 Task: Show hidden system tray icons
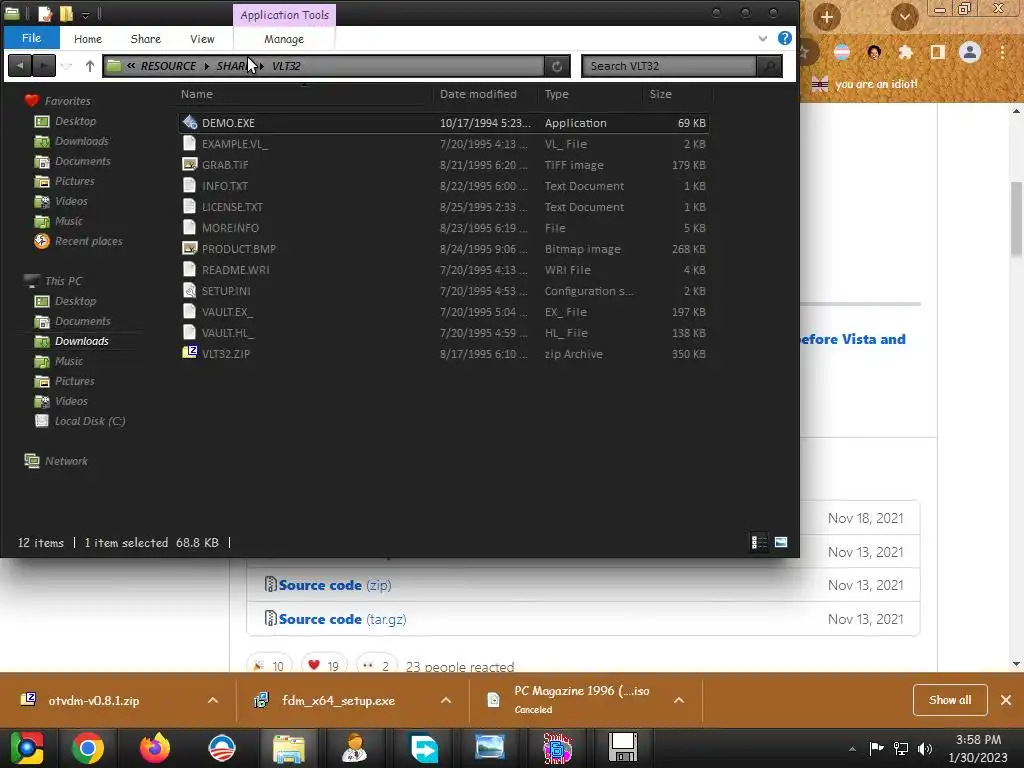tap(852, 749)
